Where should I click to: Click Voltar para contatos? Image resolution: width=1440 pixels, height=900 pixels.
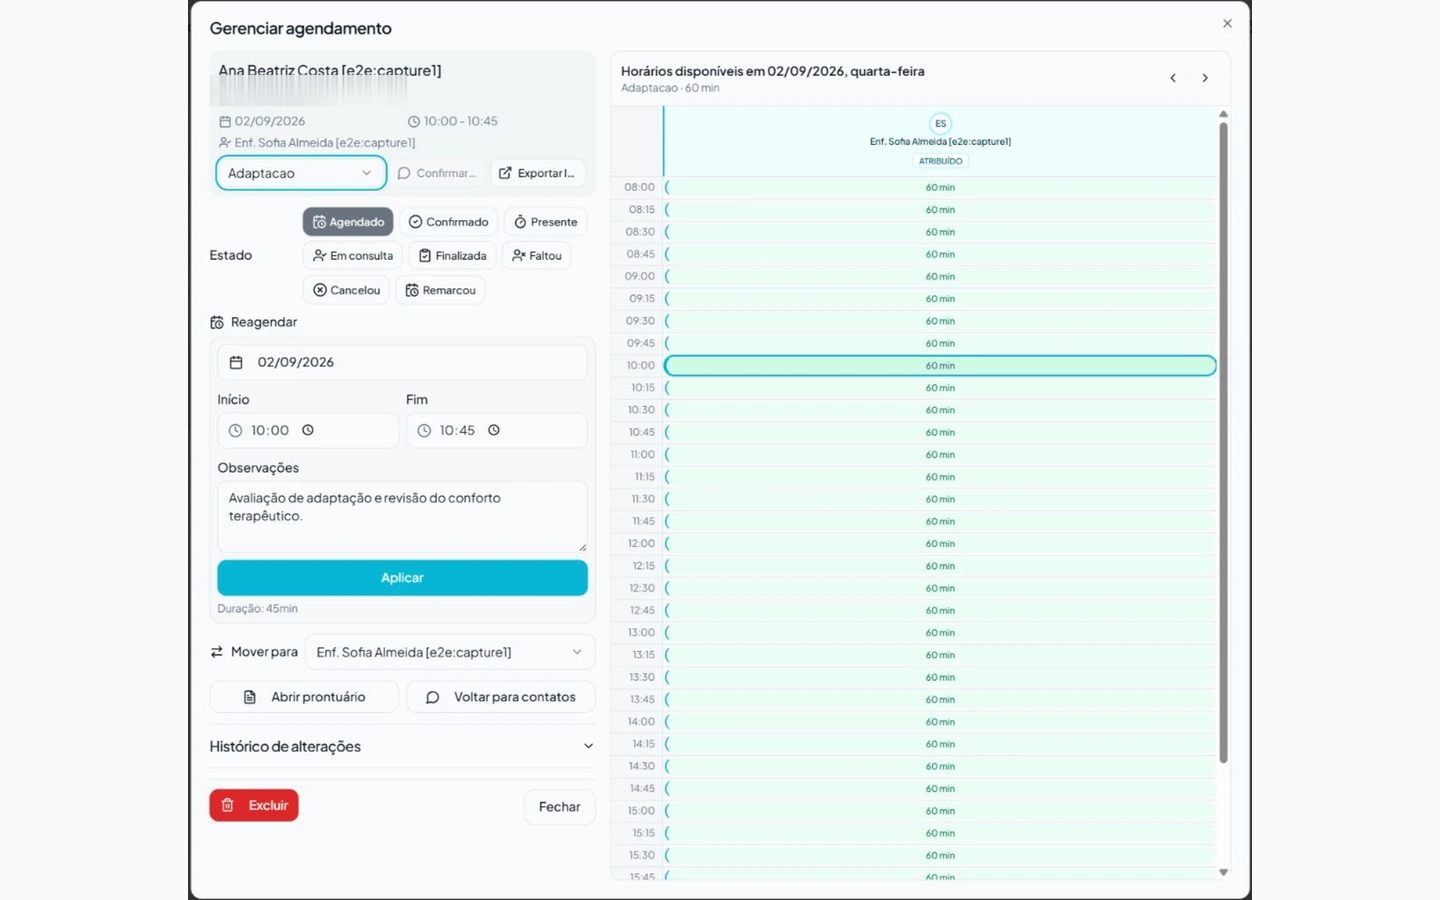tap(501, 697)
